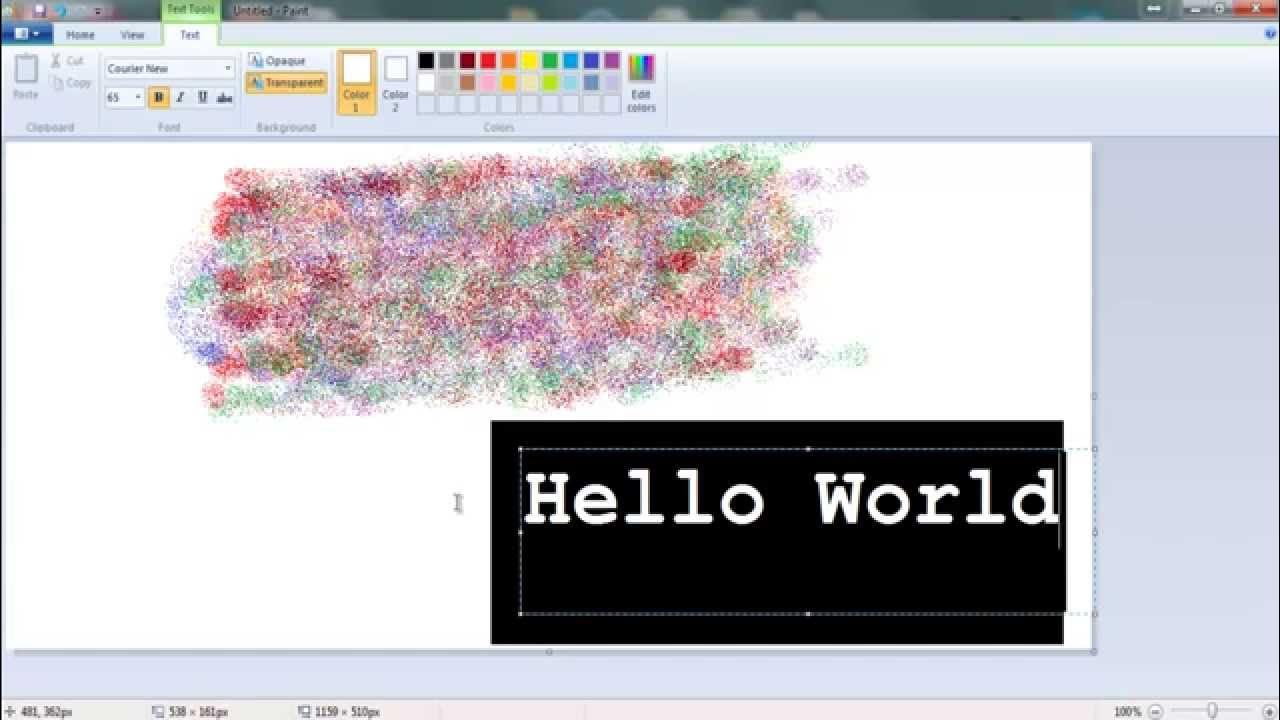Pick the green color swatch

point(550,61)
